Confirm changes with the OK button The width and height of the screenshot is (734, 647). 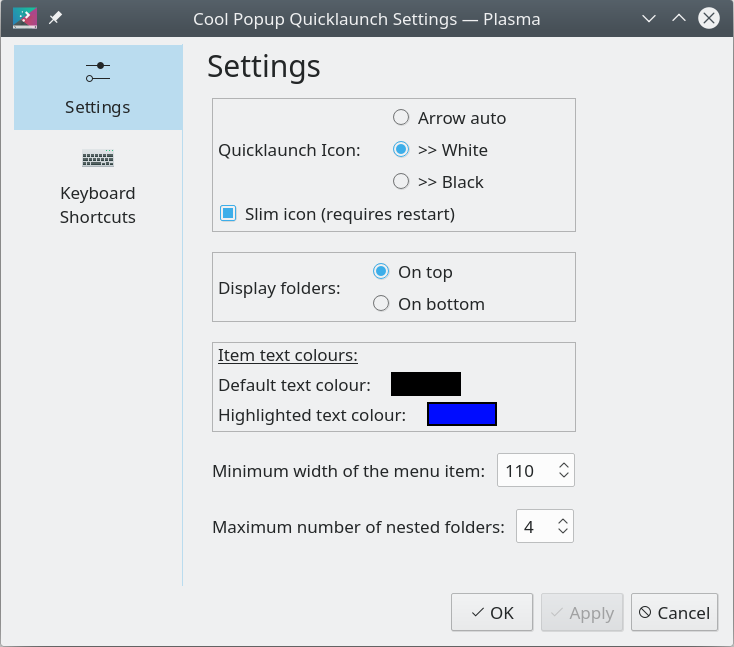pyautogui.click(x=492, y=612)
